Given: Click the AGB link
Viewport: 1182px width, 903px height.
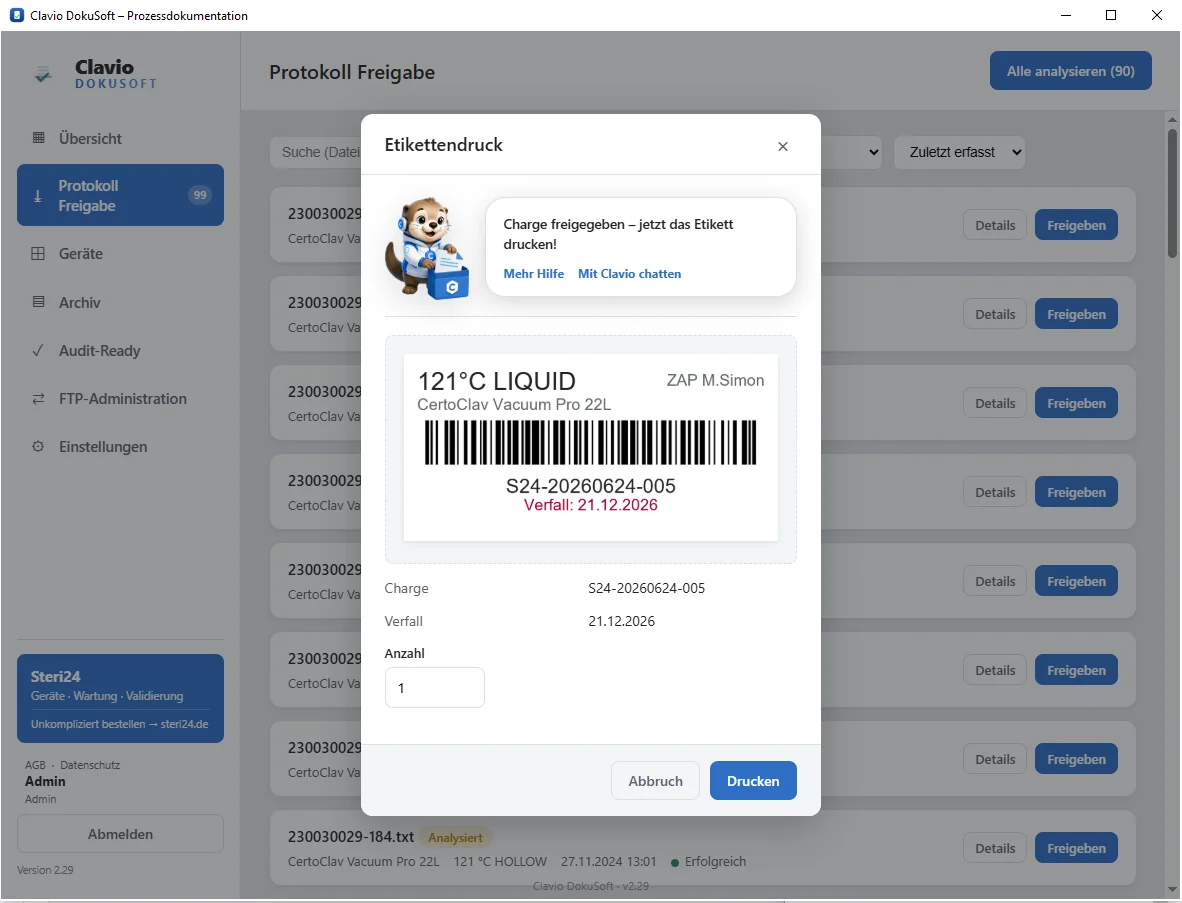Looking at the screenshot, I should pos(35,765).
